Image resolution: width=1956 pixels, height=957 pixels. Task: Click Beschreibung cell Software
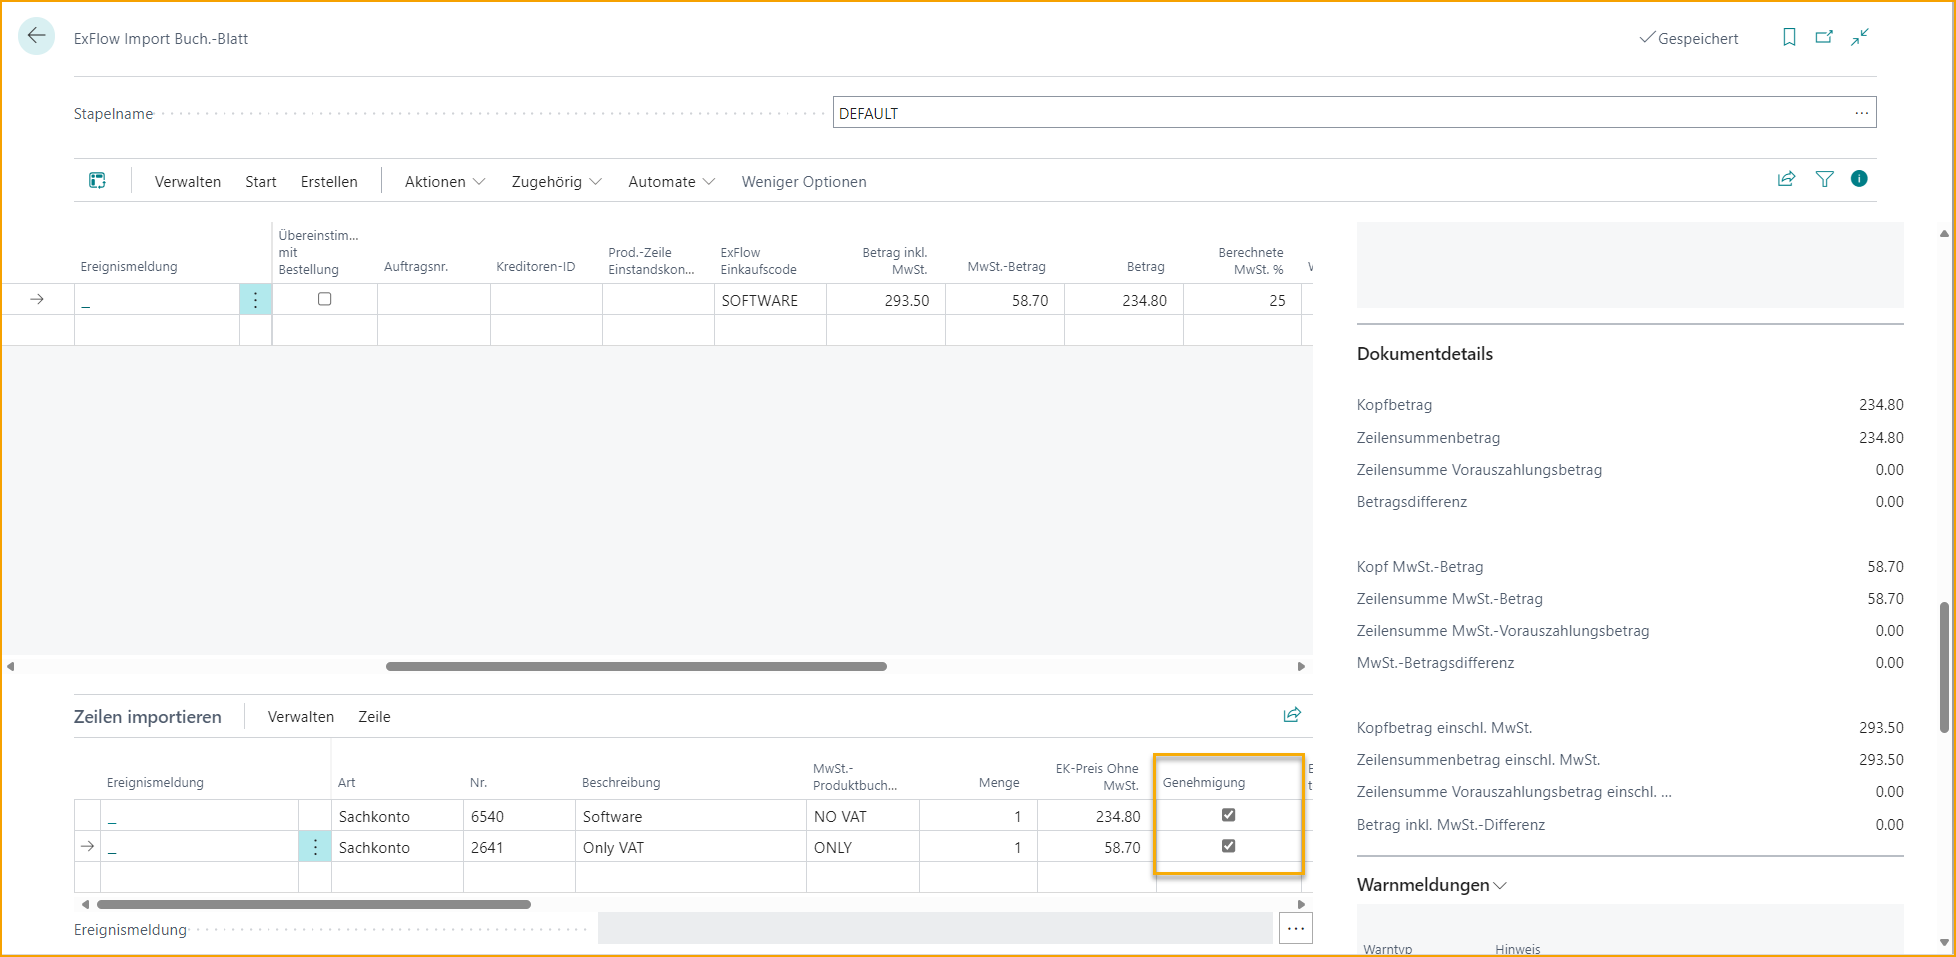click(691, 816)
